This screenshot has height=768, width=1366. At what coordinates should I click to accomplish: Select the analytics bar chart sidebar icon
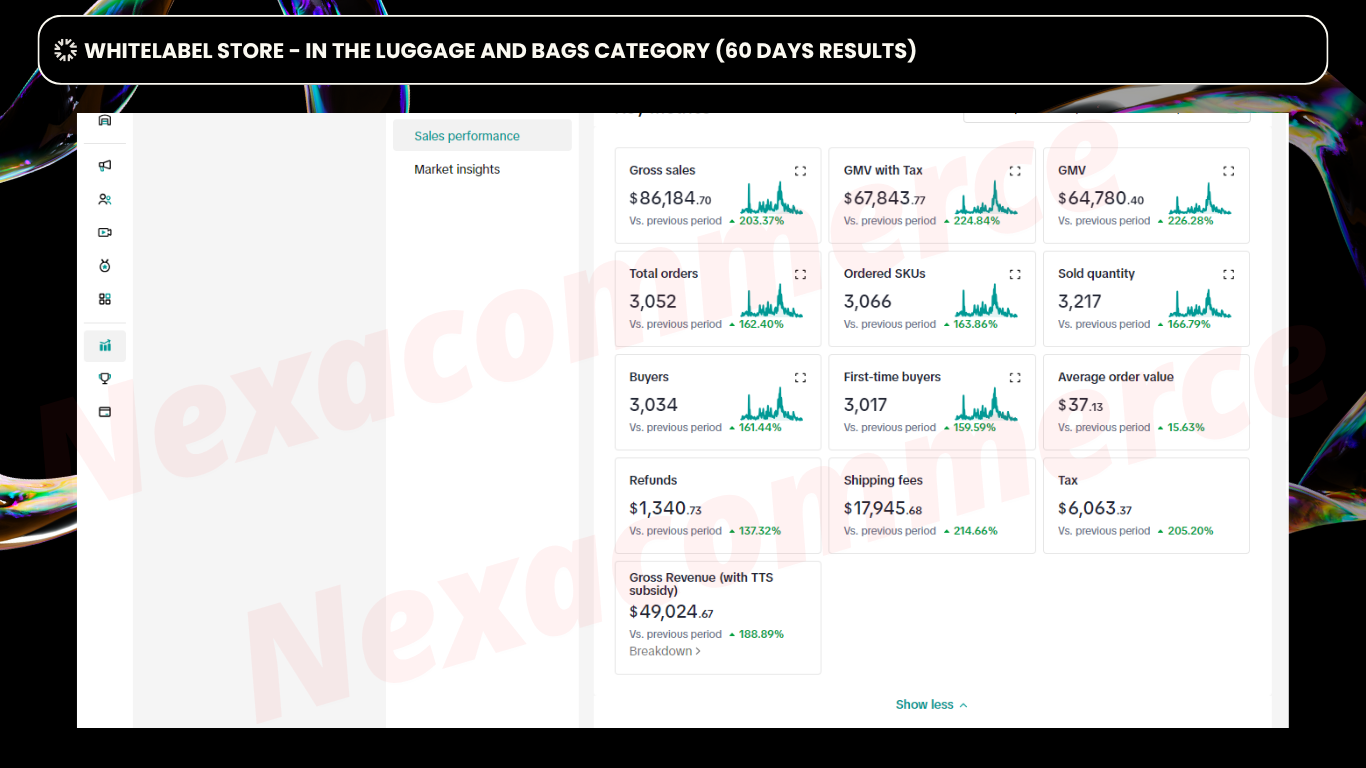point(105,346)
